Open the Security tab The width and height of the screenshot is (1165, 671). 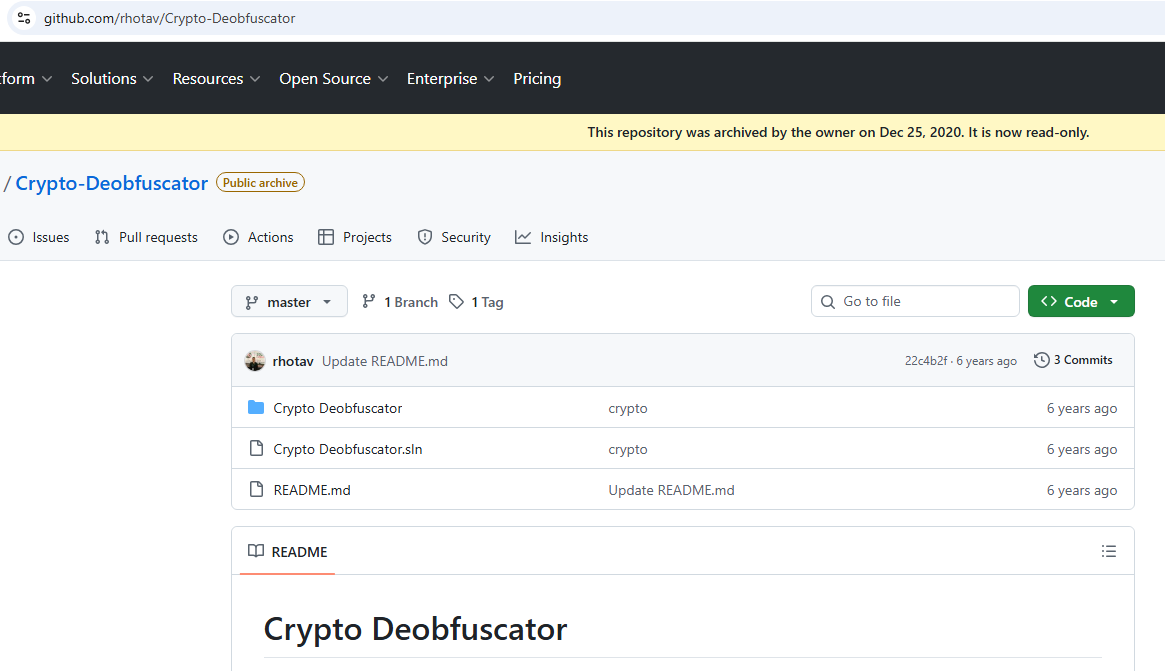pyautogui.click(x=454, y=237)
